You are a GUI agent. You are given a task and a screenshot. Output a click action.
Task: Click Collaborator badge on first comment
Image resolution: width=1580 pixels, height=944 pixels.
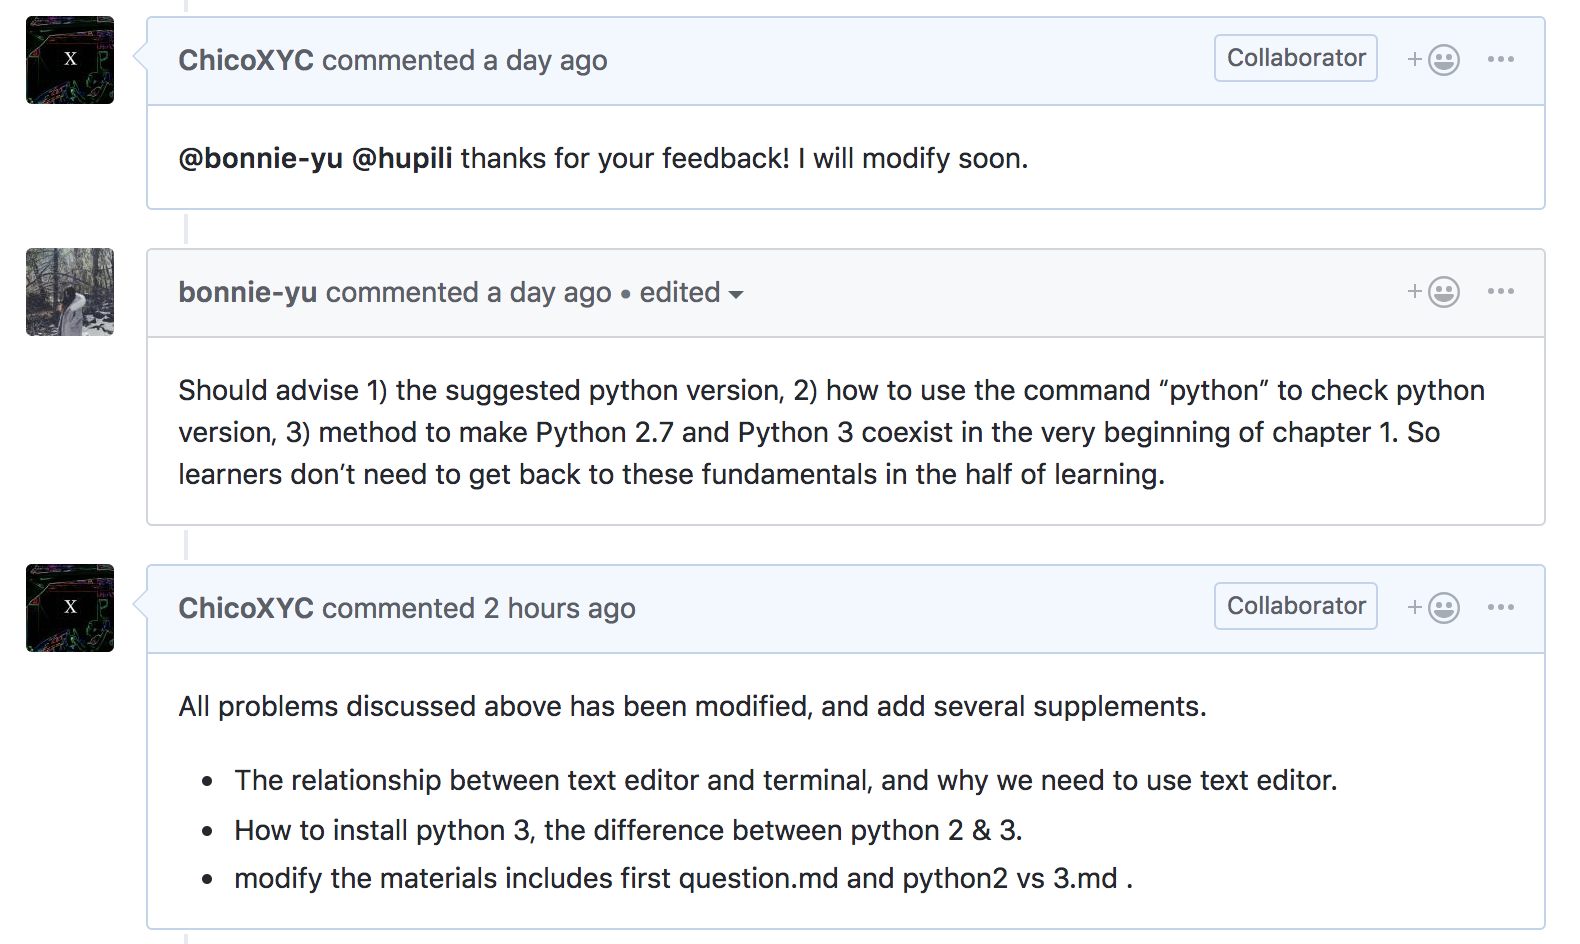click(x=1295, y=58)
